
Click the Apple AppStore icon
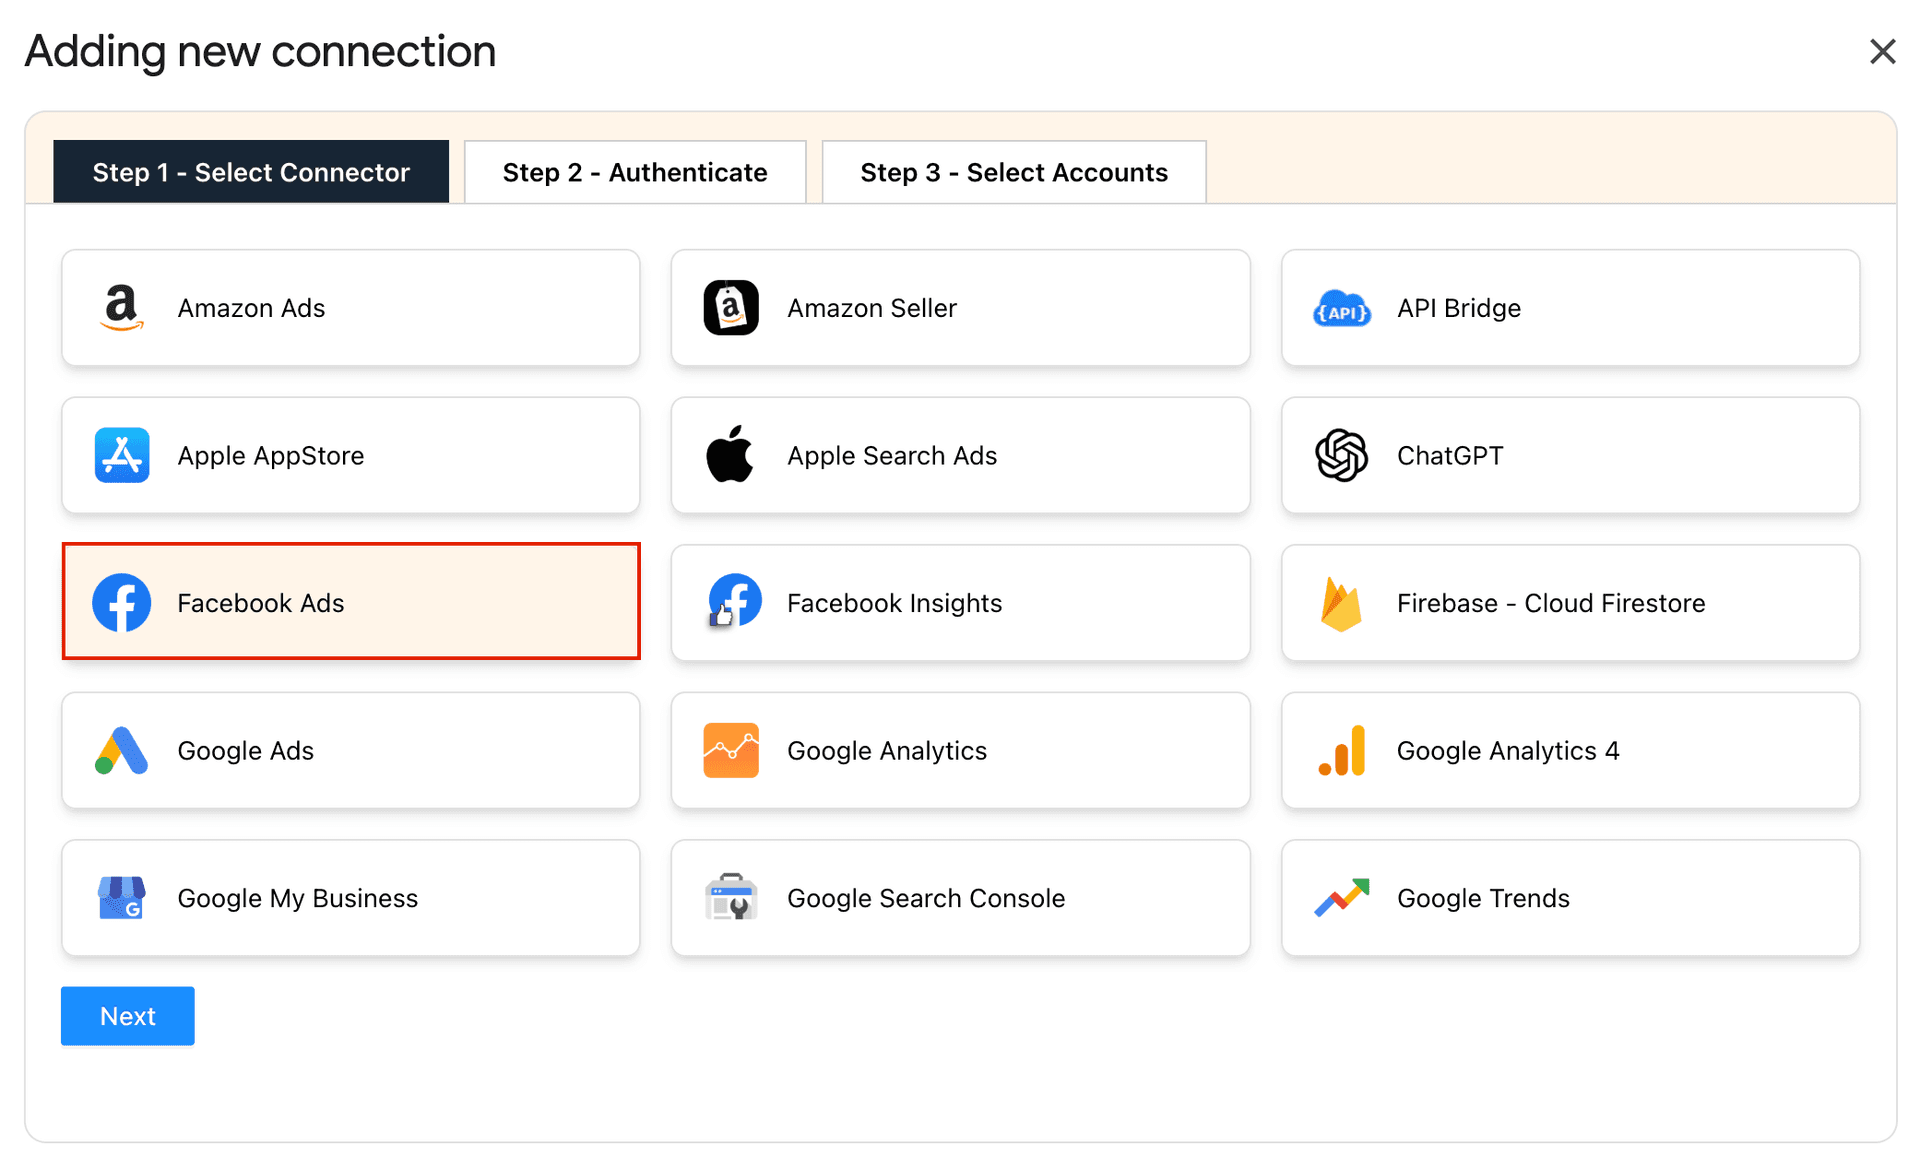pos(120,455)
